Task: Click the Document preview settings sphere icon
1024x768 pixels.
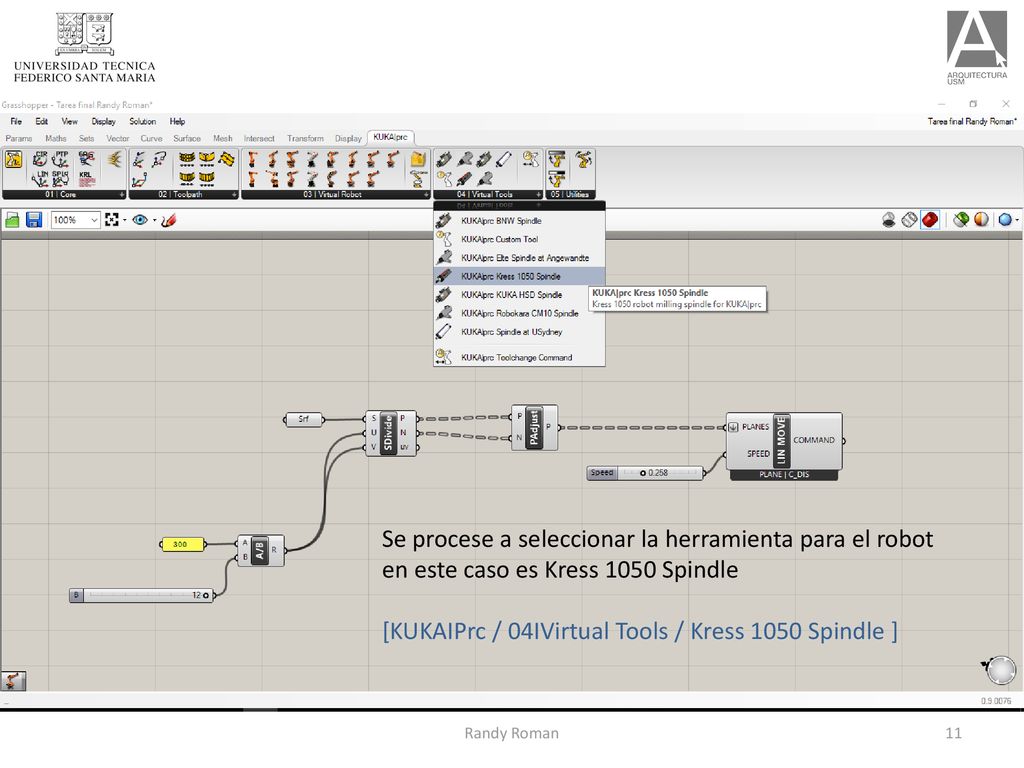Action: (x=981, y=220)
